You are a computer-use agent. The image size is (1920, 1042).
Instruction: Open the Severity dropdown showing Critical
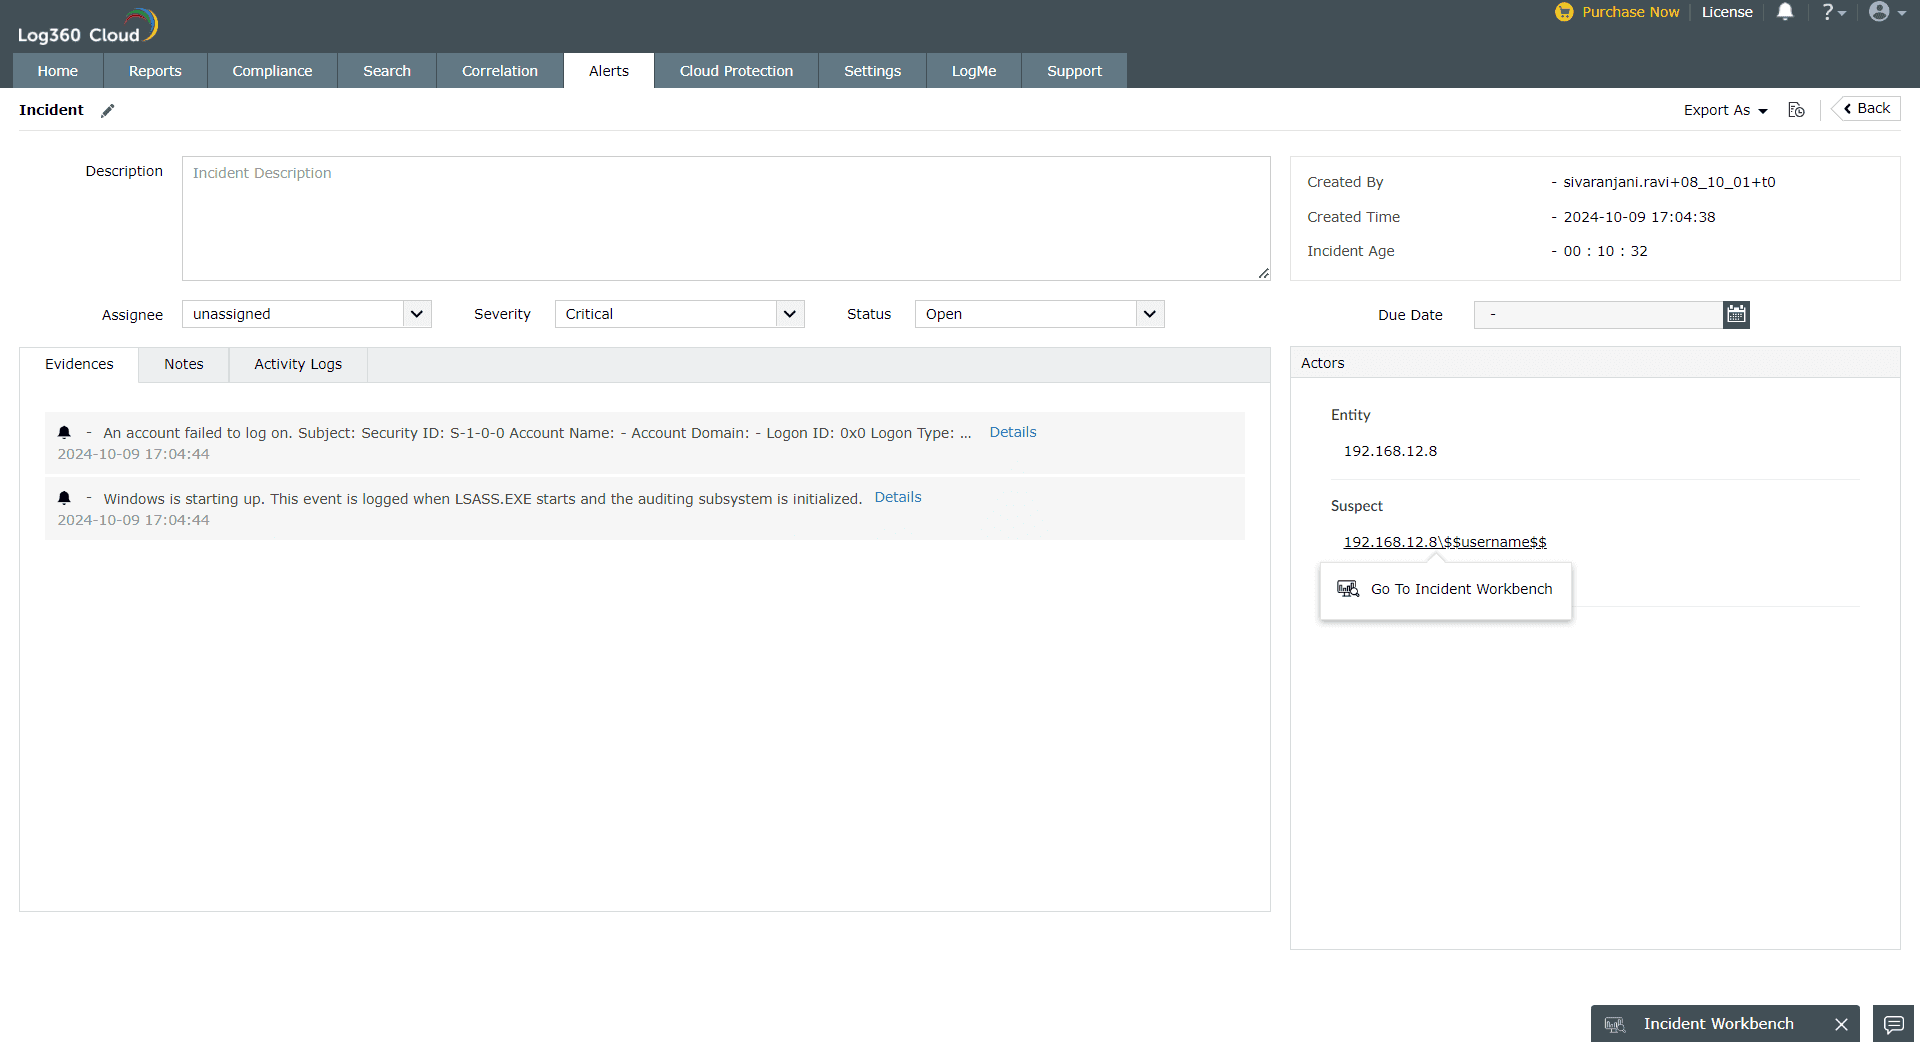click(x=679, y=314)
